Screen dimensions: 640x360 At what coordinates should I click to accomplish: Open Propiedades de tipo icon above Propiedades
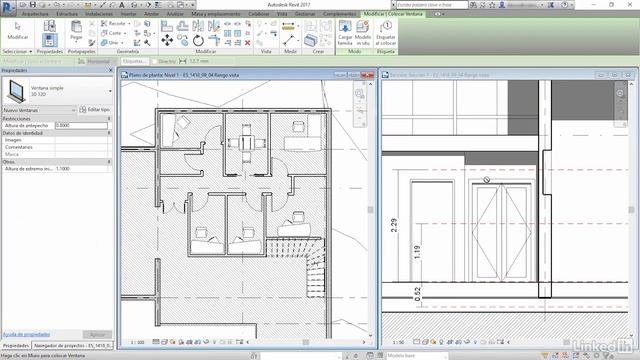click(x=50, y=26)
